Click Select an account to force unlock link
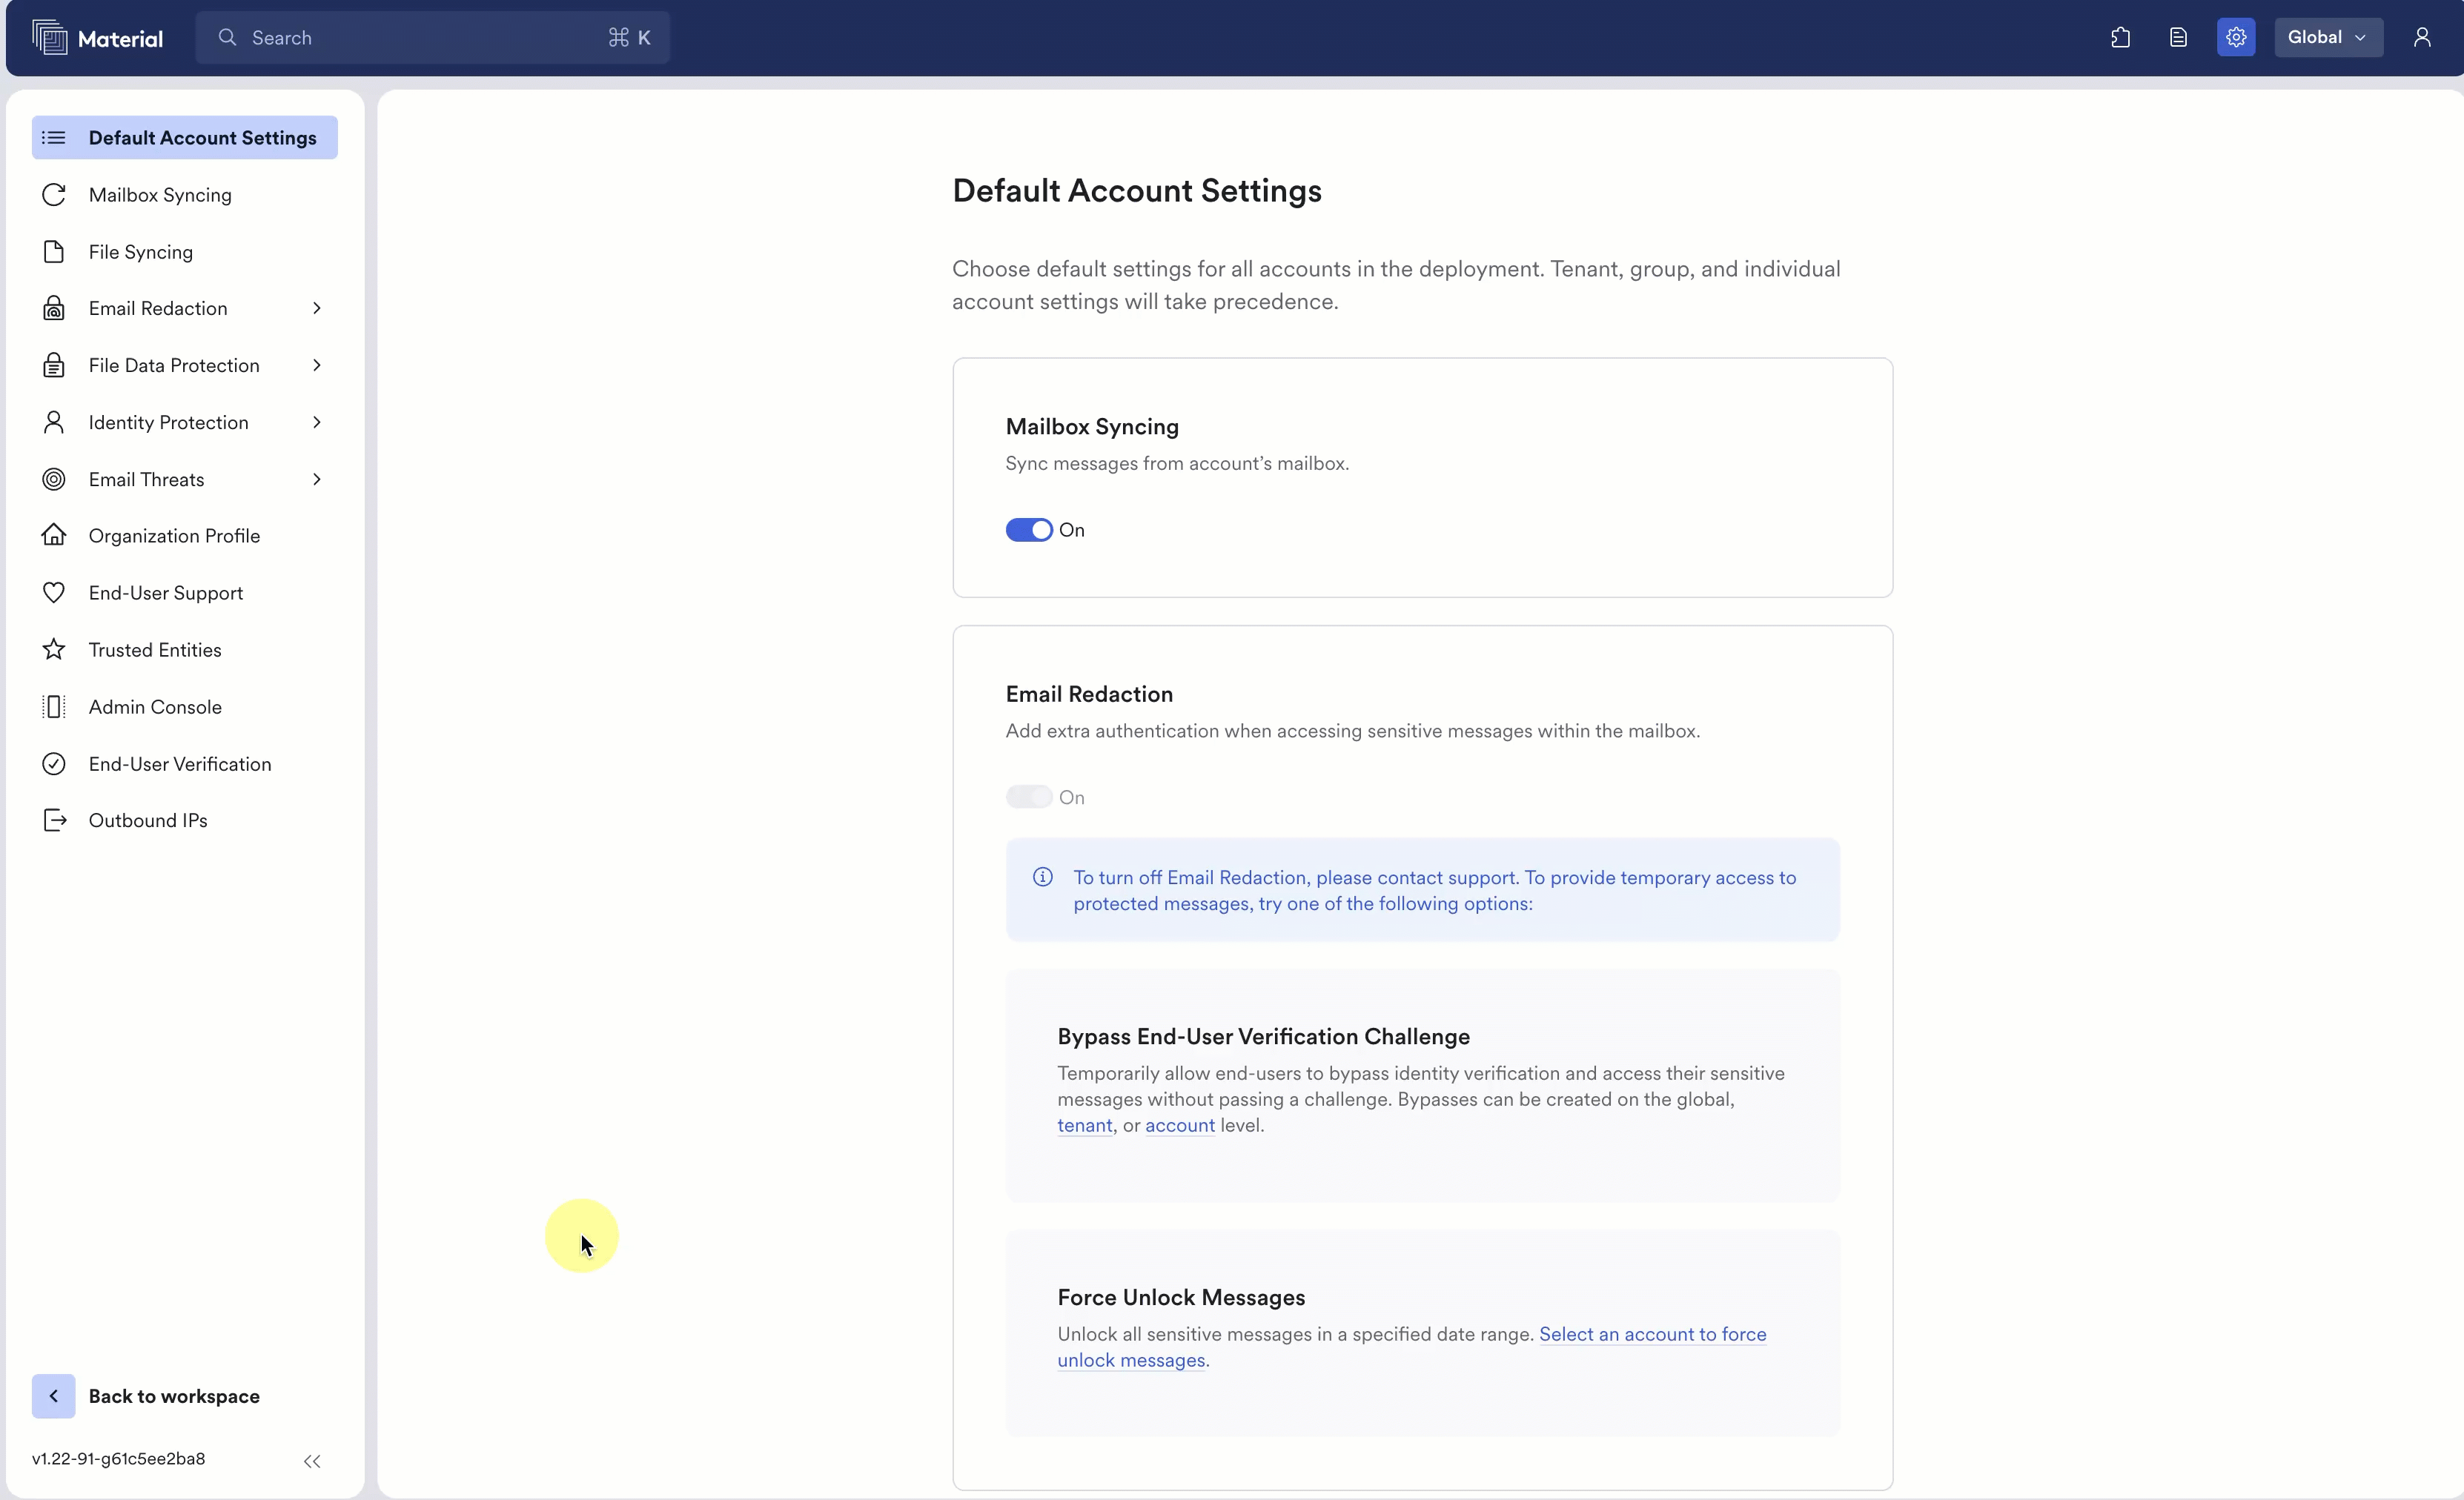Image resolution: width=2464 pixels, height=1500 pixels. pyautogui.click(x=1653, y=1334)
